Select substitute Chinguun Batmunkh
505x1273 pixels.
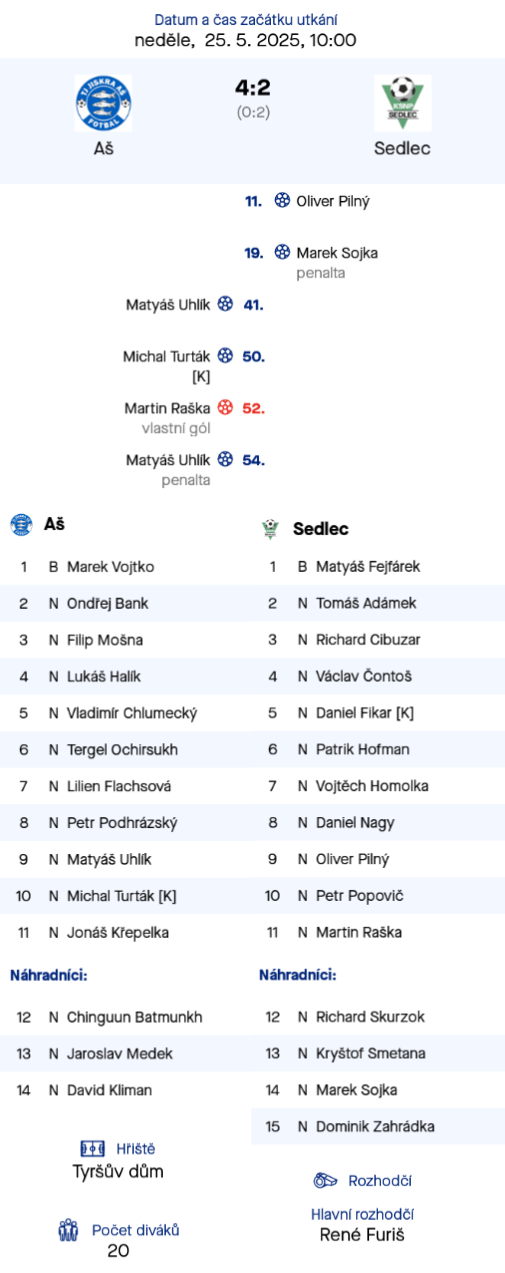(x=135, y=1017)
